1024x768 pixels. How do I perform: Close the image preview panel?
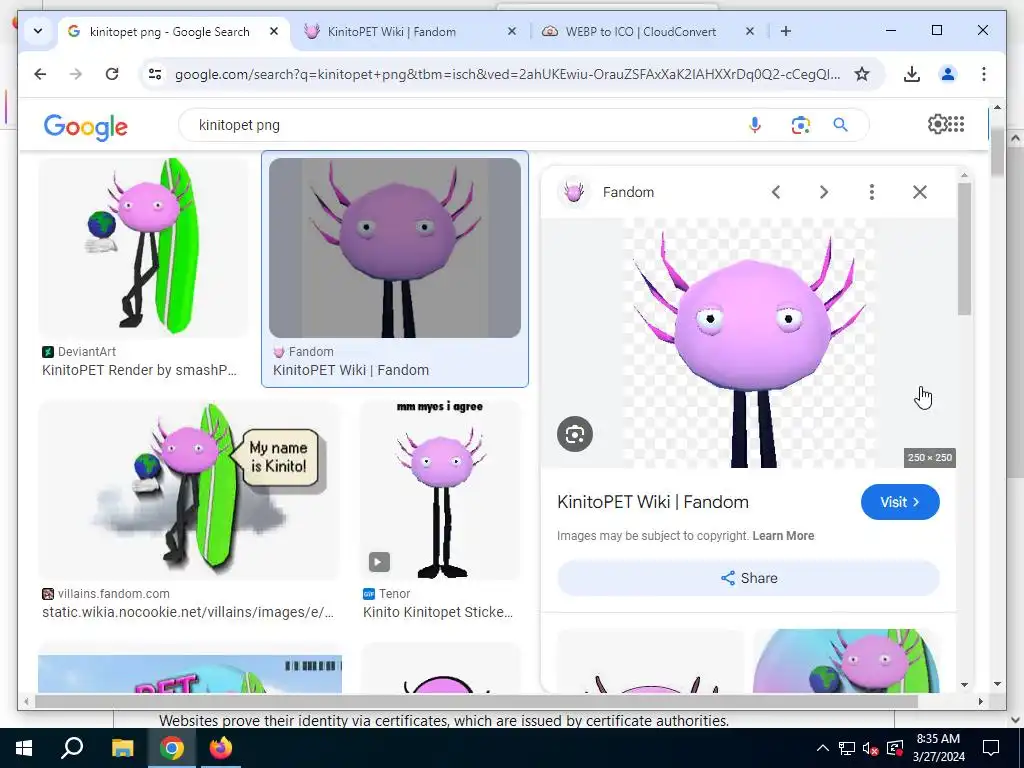pyautogui.click(x=920, y=192)
